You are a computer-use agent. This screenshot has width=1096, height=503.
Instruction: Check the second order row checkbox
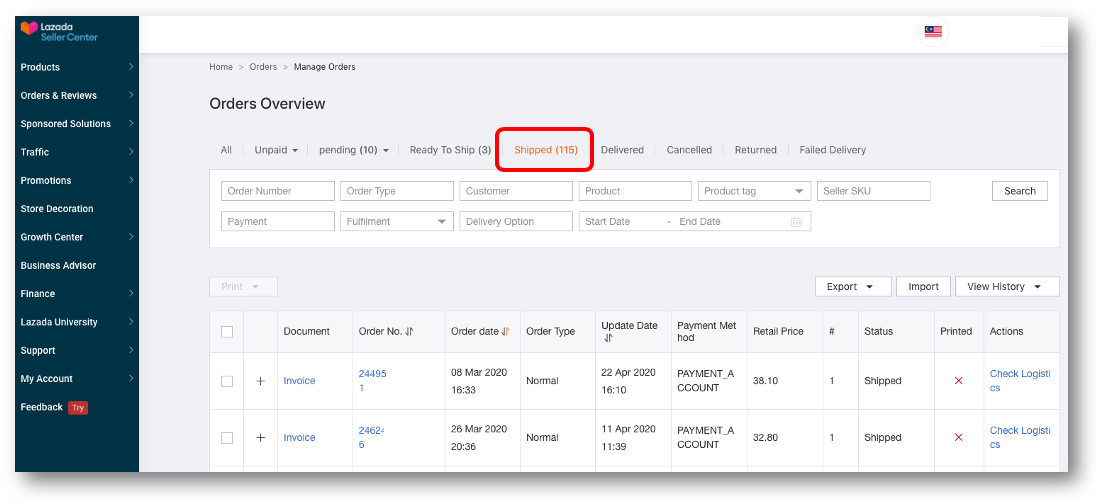click(227, 438)
